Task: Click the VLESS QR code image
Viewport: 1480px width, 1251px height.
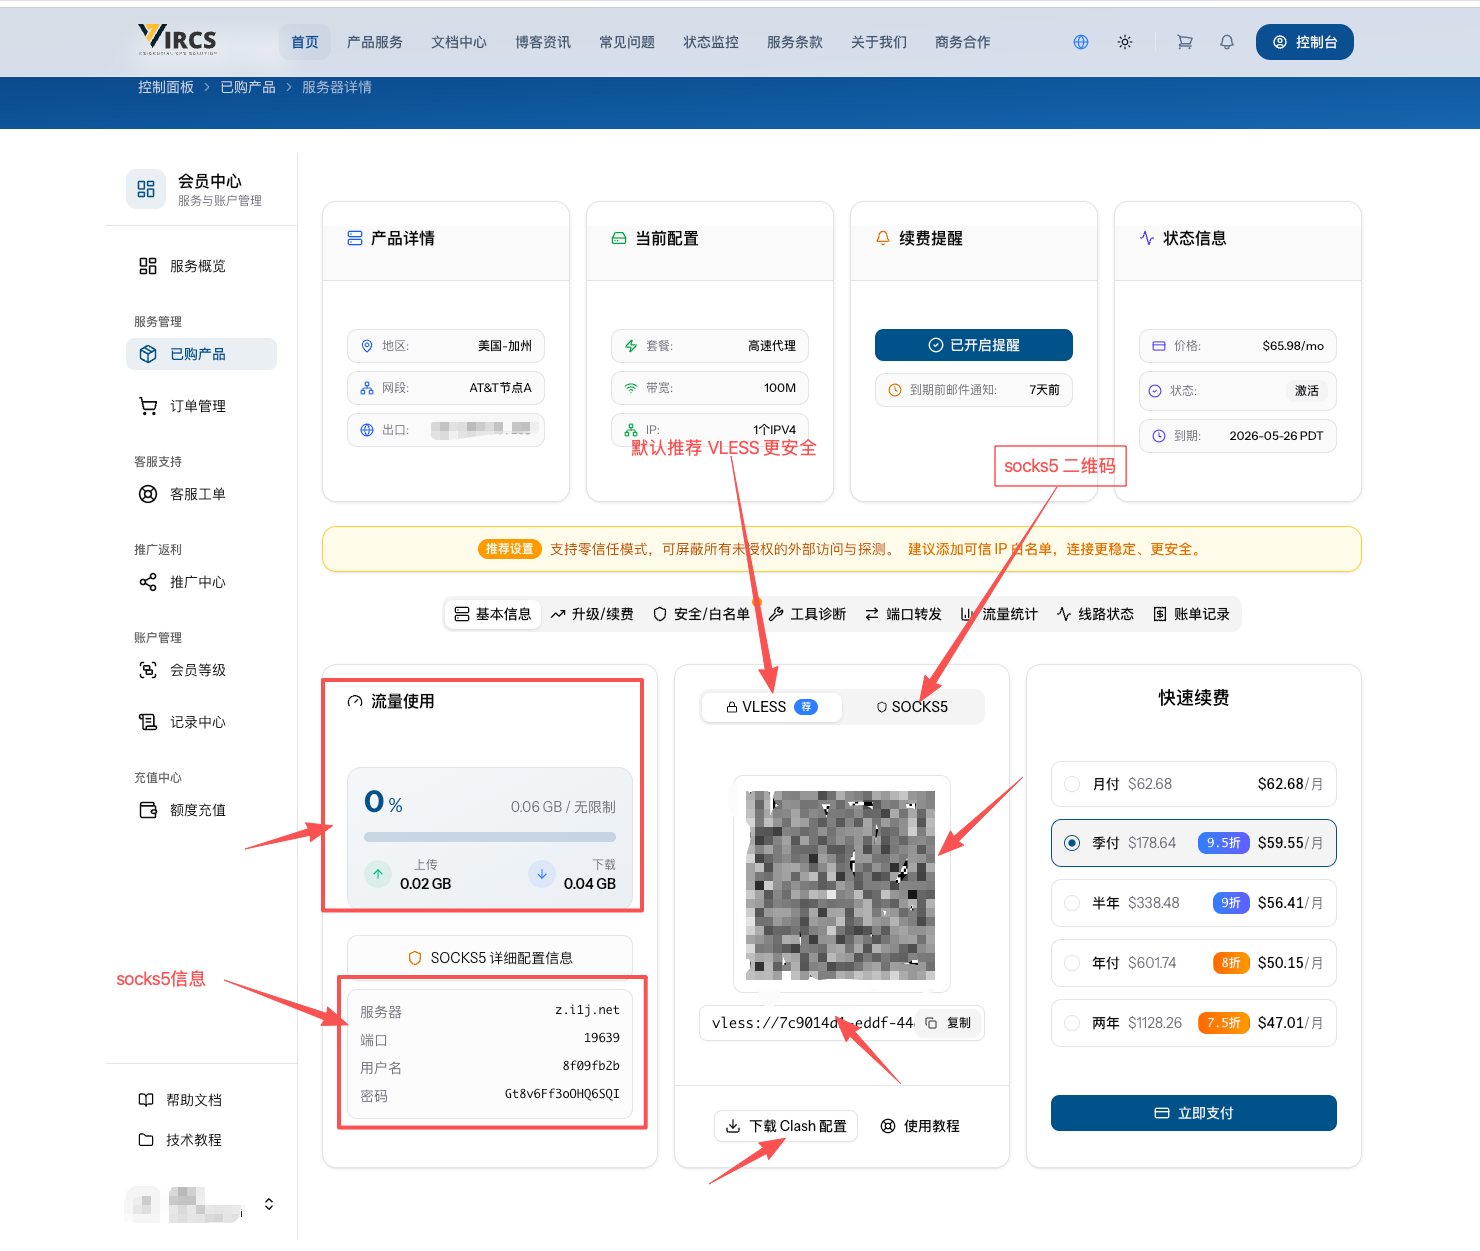Action: (x=841, y=884)
